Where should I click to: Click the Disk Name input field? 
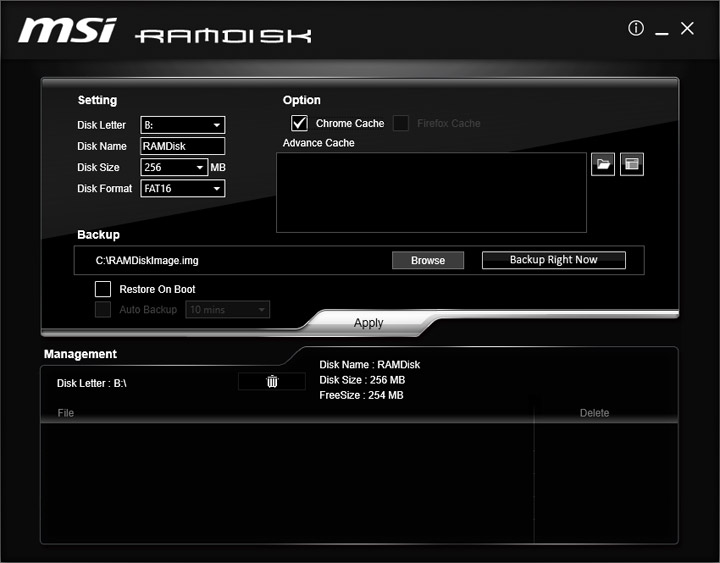coord(183,146)
